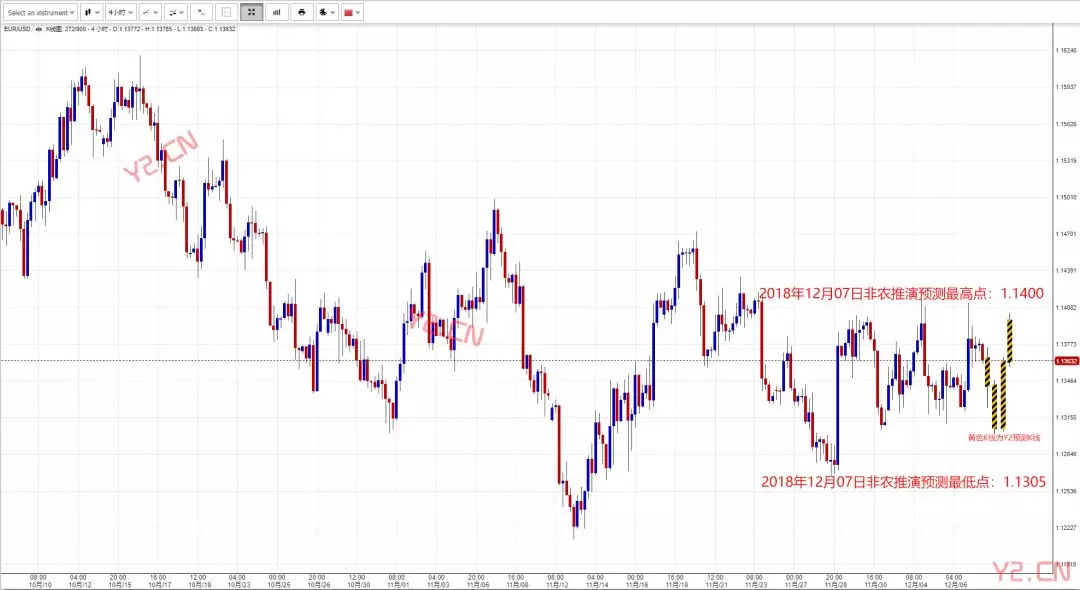Open the indicators line tool menu
Screen dimensions: 1080x590
(149, 12)
